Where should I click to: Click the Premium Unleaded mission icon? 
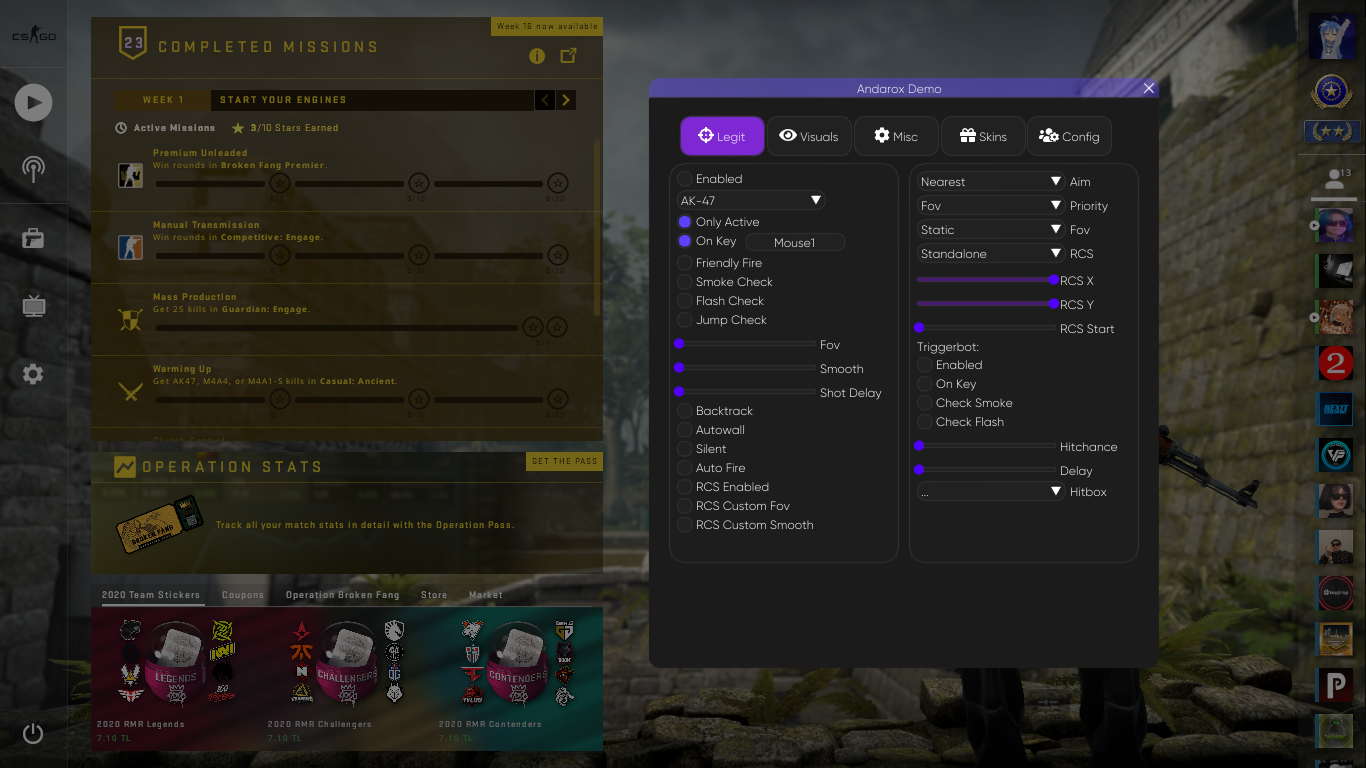(x=130, y=176)
